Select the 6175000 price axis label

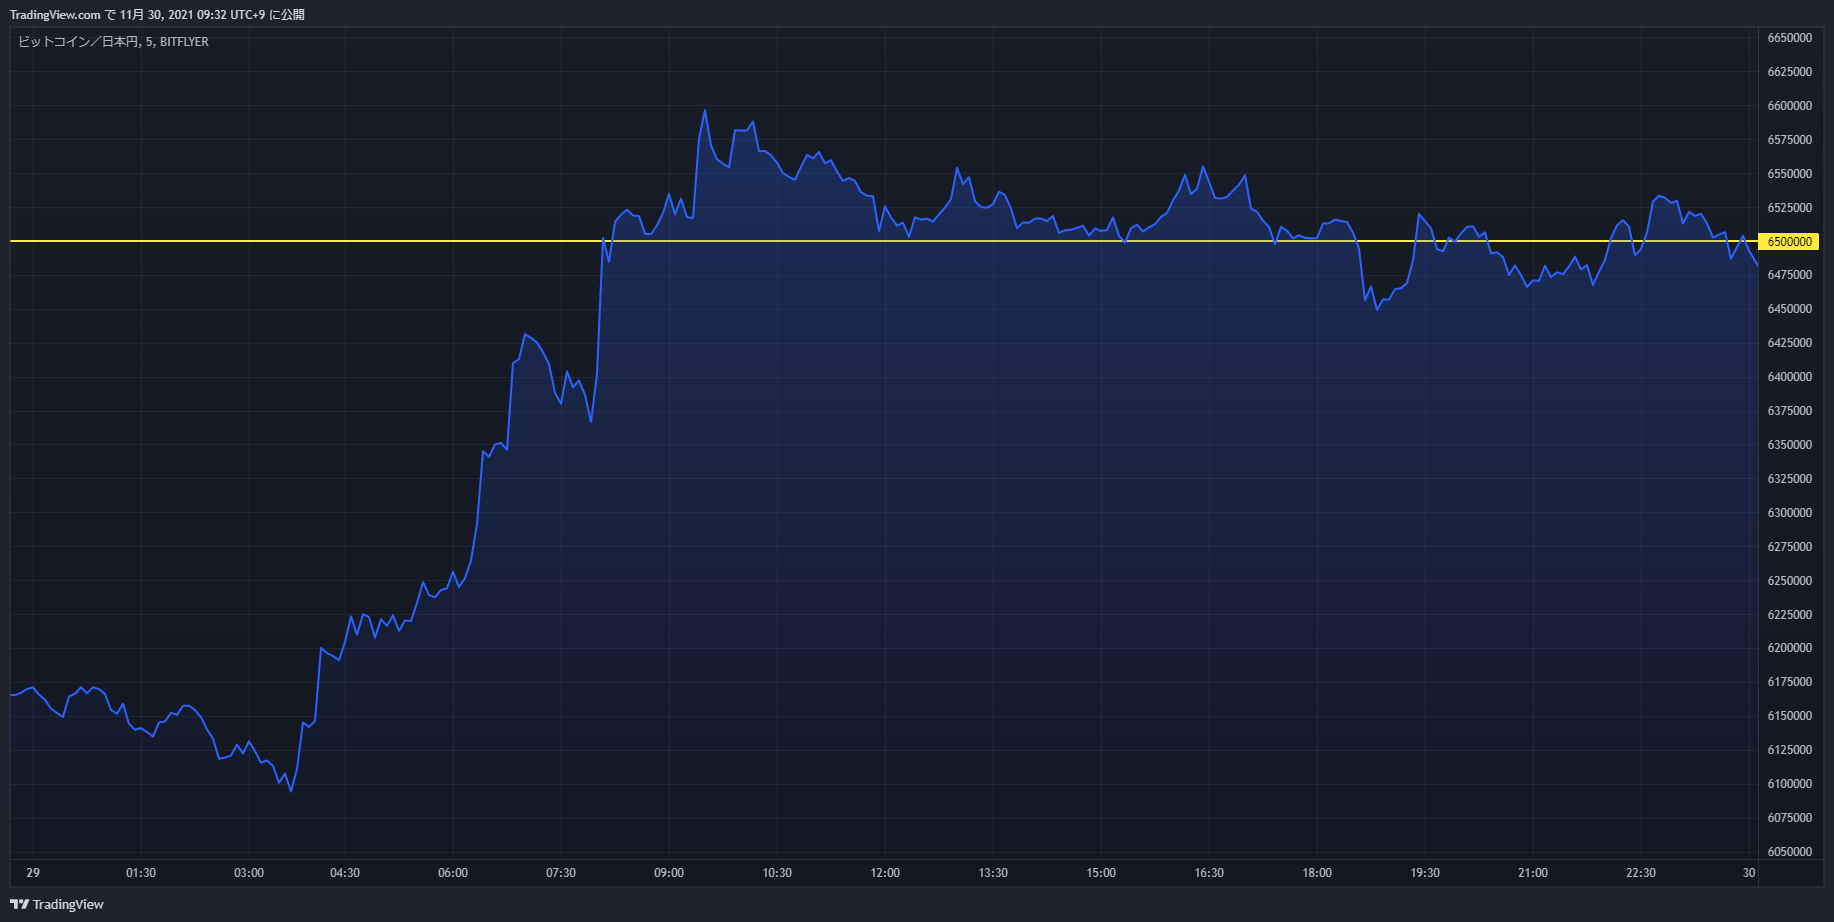[x=1790, y=682]
